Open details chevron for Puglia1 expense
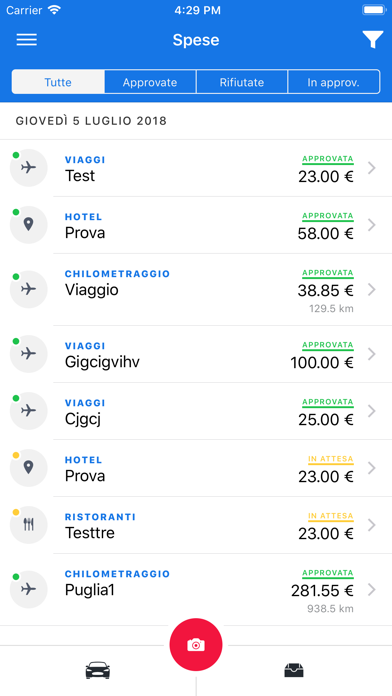Image resolution: width=392 pixels, height=696 pixels. coord(372,590)
